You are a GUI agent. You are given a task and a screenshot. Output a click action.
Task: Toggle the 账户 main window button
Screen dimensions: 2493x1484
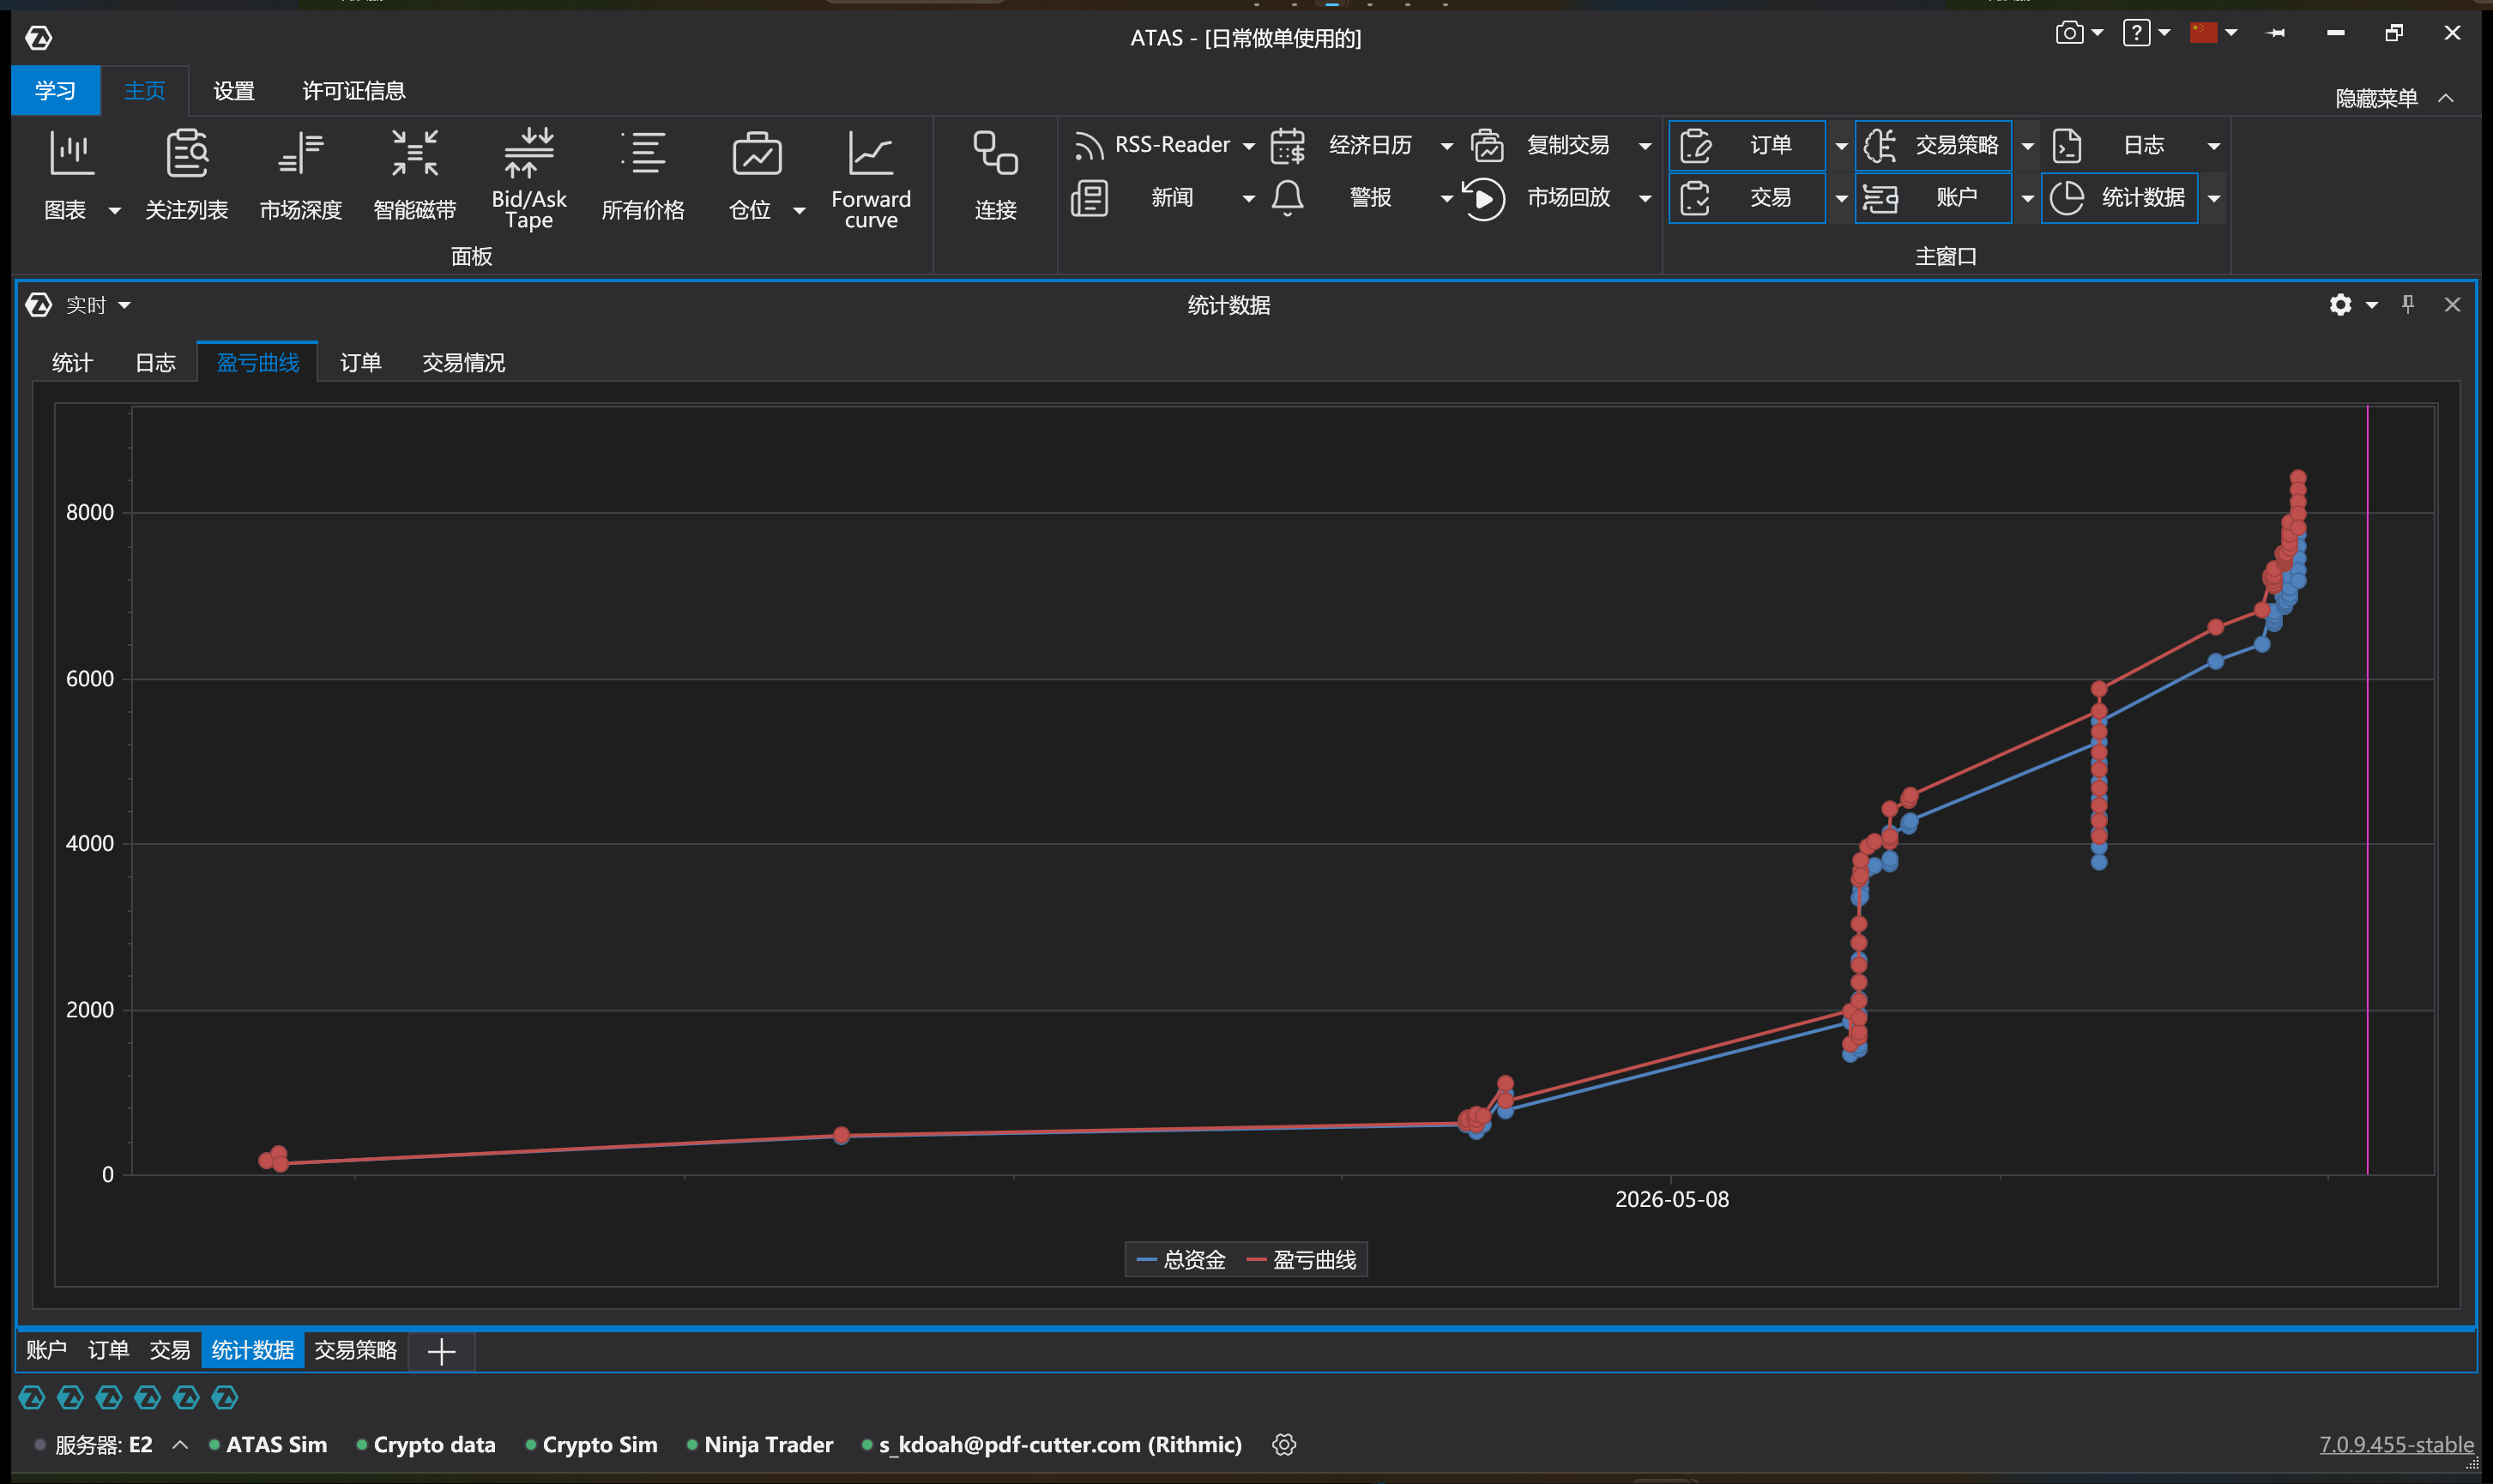(x=1933, y=198)
